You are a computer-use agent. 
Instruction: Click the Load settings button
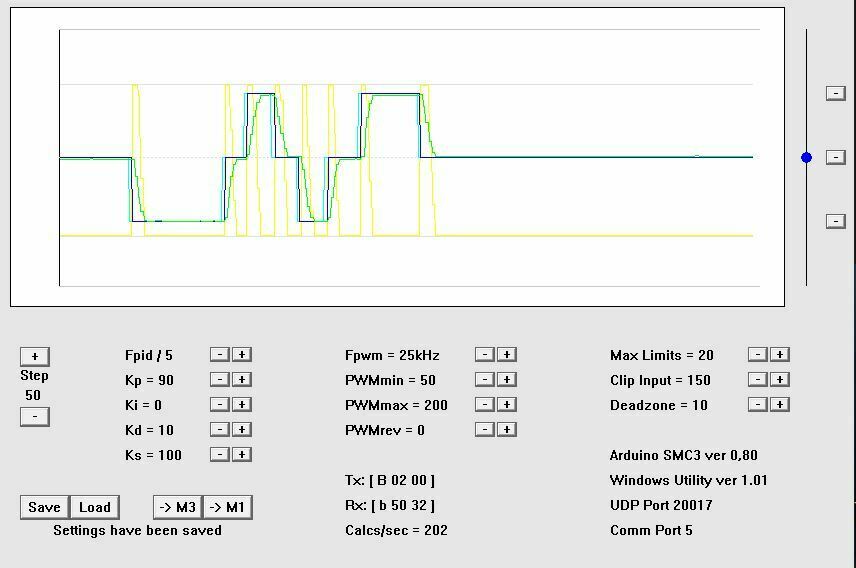(95, 507)
